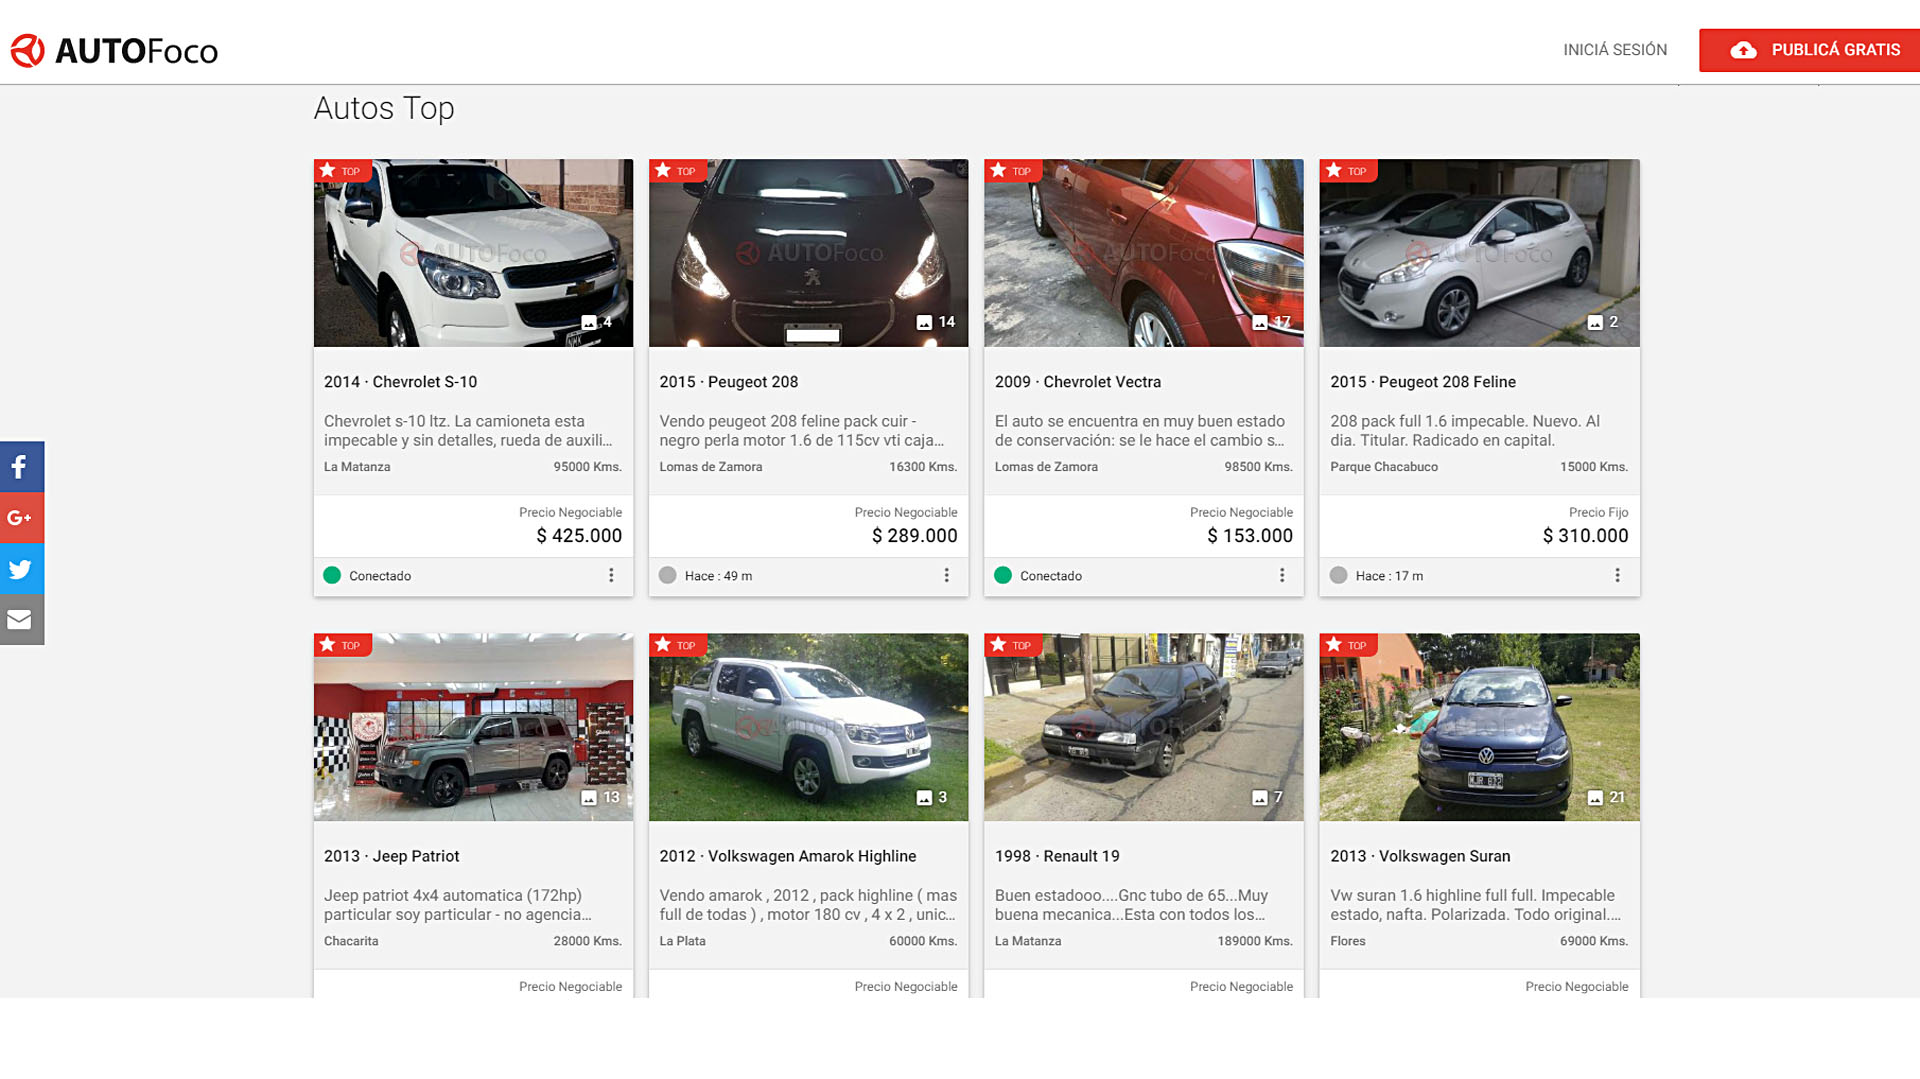This screenshot has height=1079, width=1920.
Task: Click photo count 17 icon on Chevrolet Vectra
Action: point(1272,322)
